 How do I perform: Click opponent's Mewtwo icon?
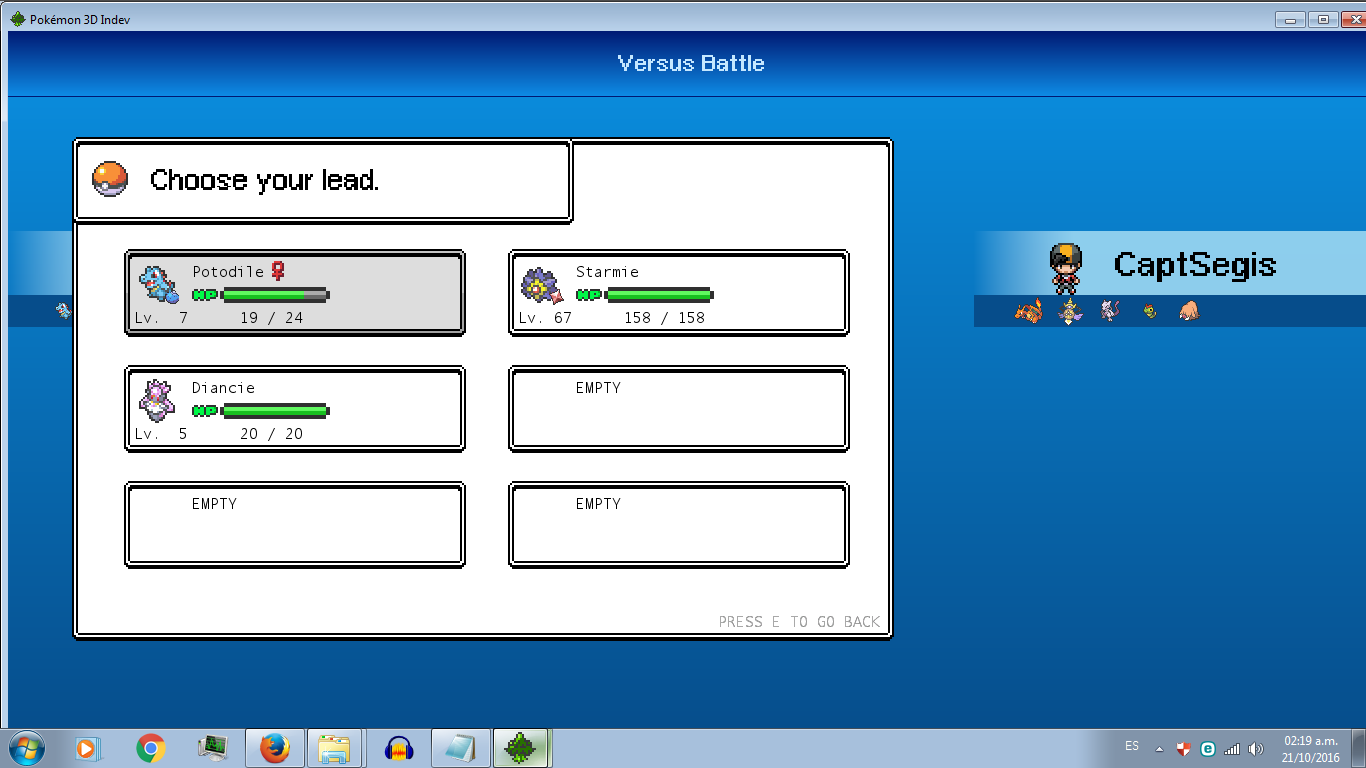click(1110, 311)
